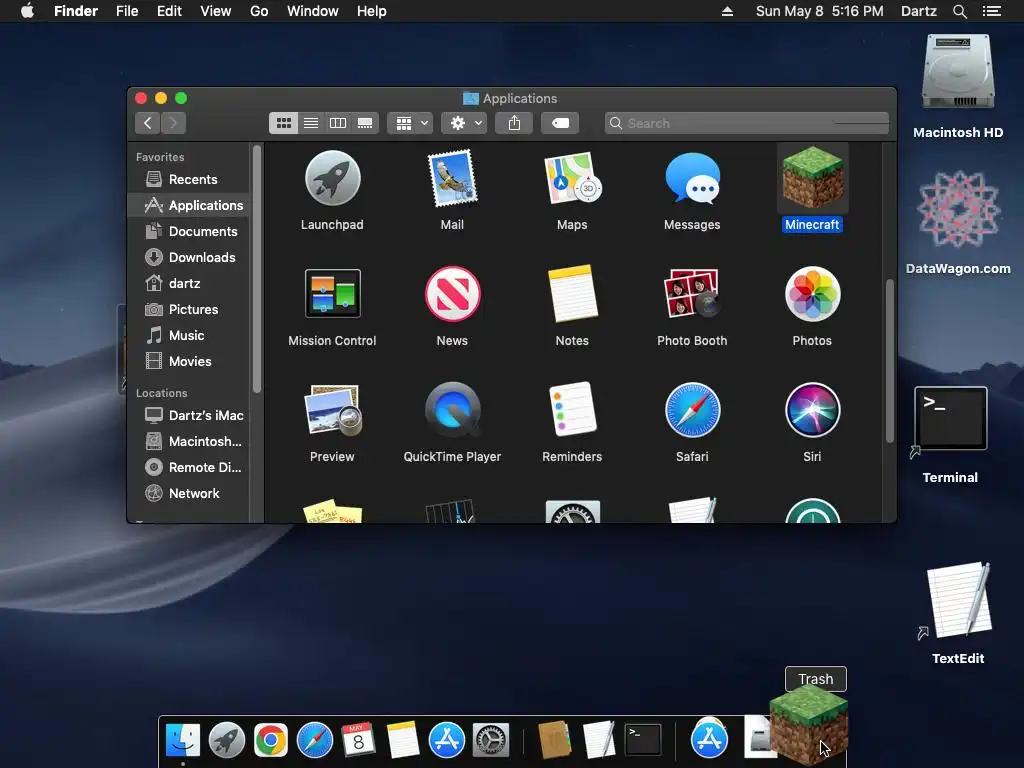Viewport: 1024px width, 768px height.
Task: Open the group-by arrangement dropdown
Action: click(x=410, y=123)
